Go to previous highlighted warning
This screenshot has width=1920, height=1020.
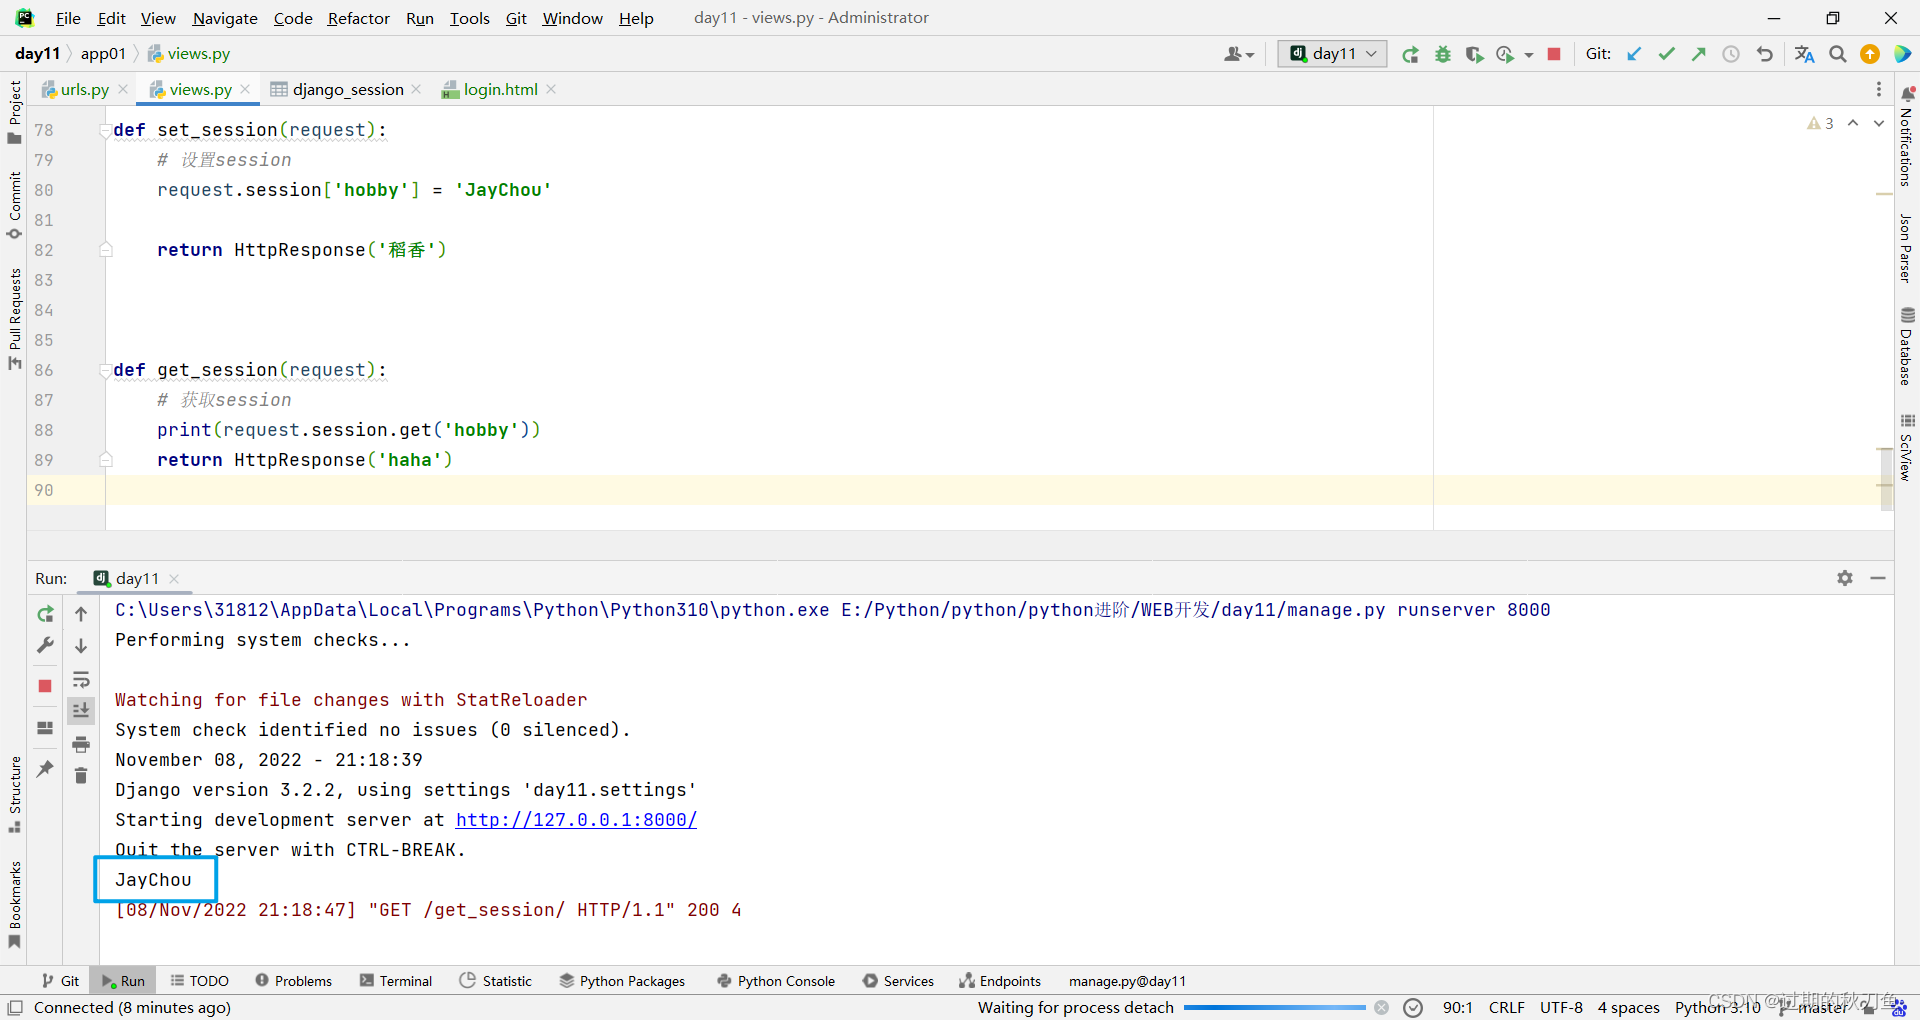[x=1853, y=123]
